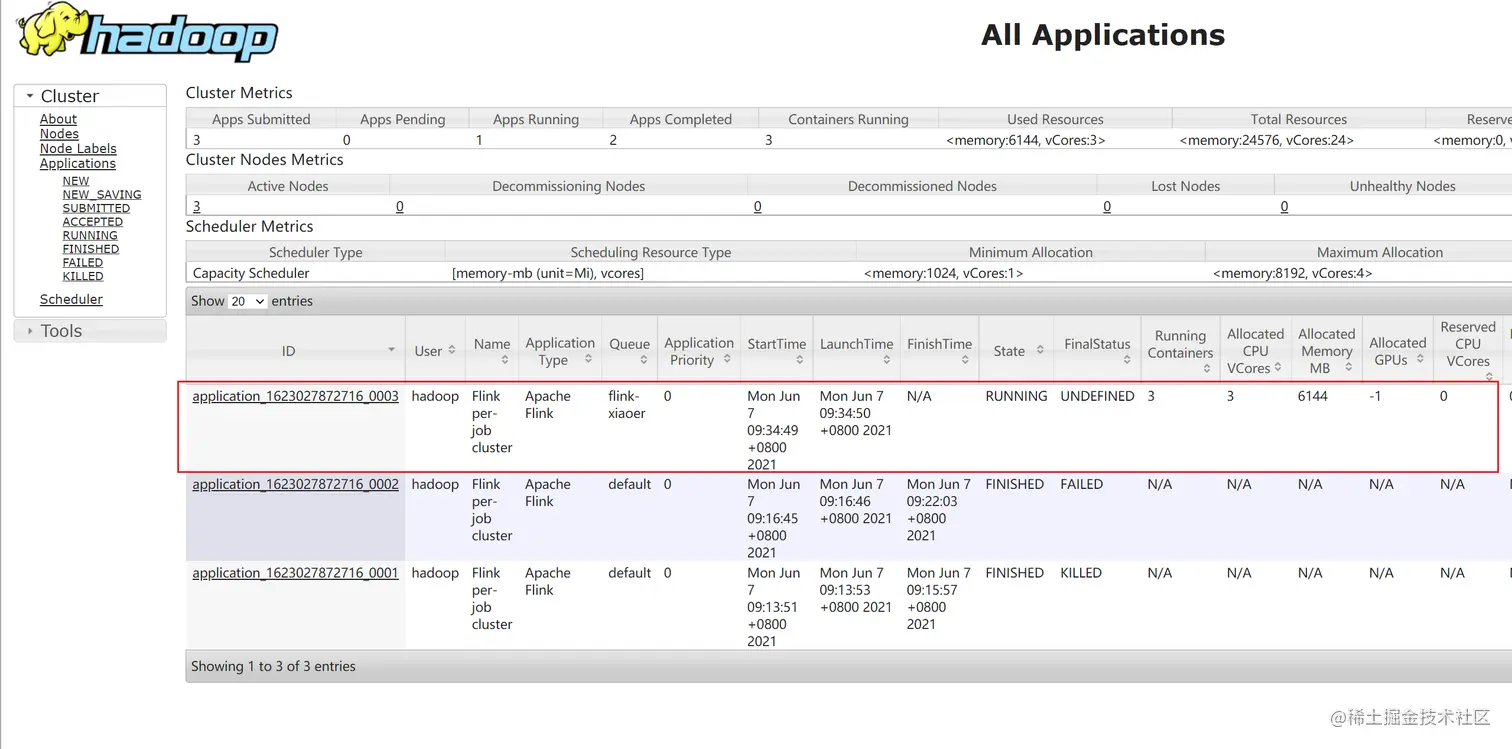Open application_1623027872716_0001 details

[x=295, y=573]
